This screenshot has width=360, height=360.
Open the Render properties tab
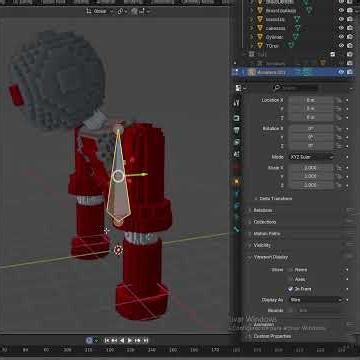click(237, 118)
